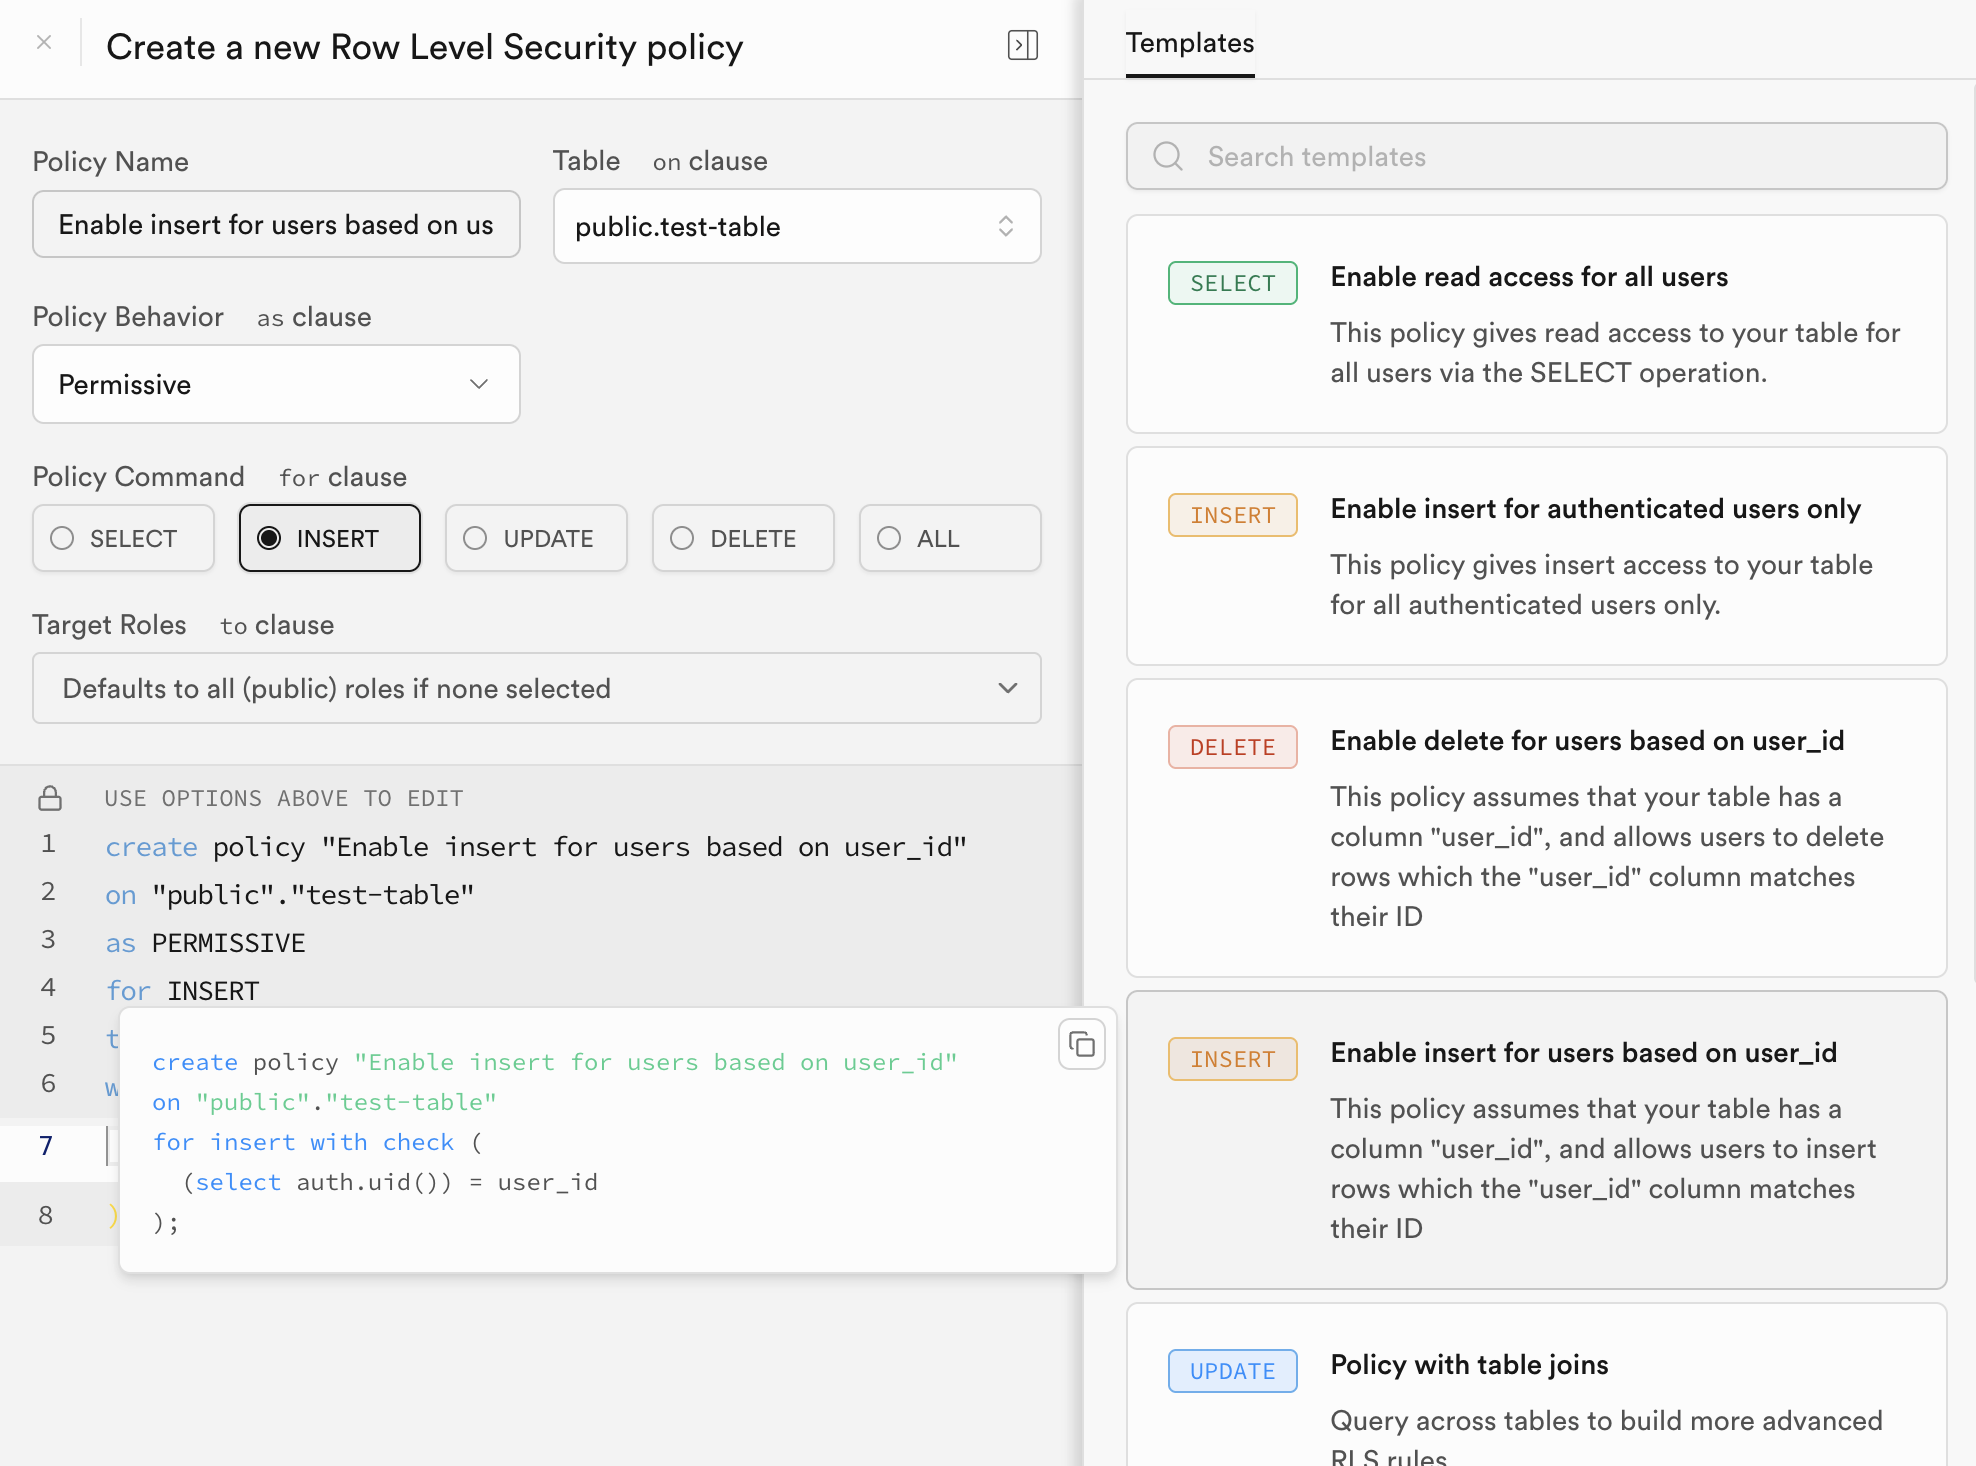The image size is (1976, 1466).
Task: Choose the UPDATE policy command
Action: [x=536, y=538]
